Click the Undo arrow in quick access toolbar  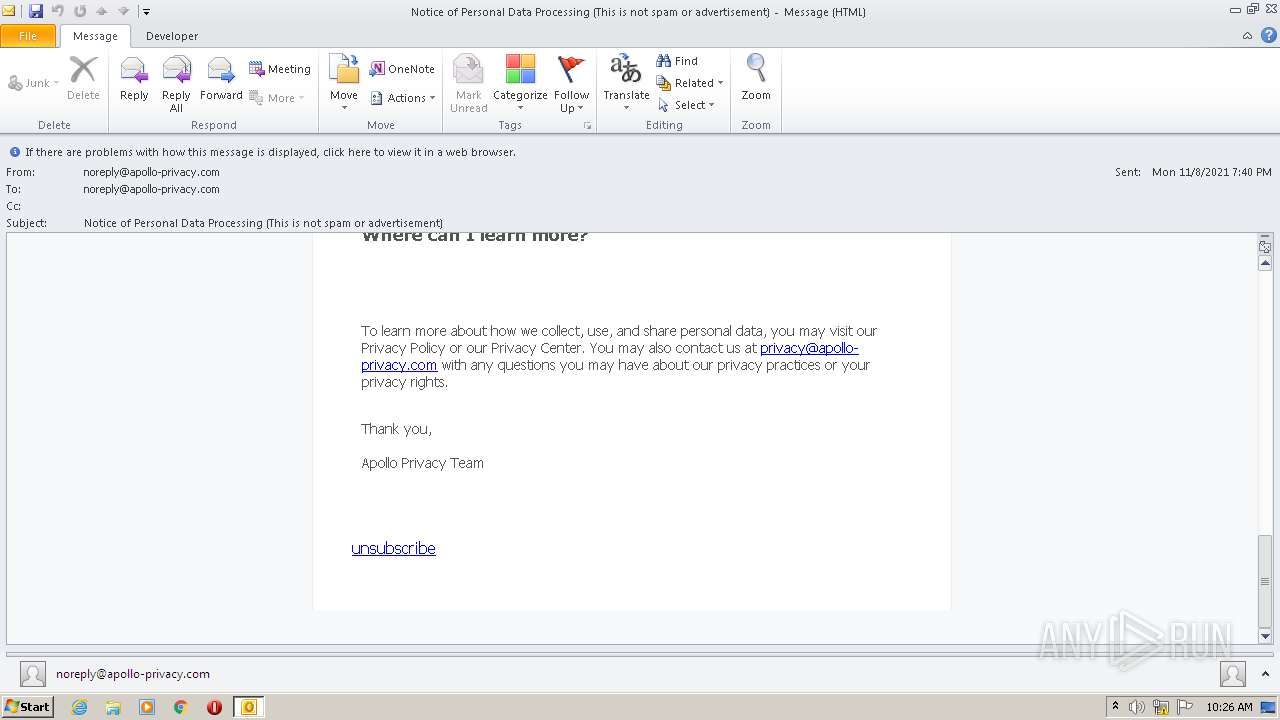coord(58,11)
